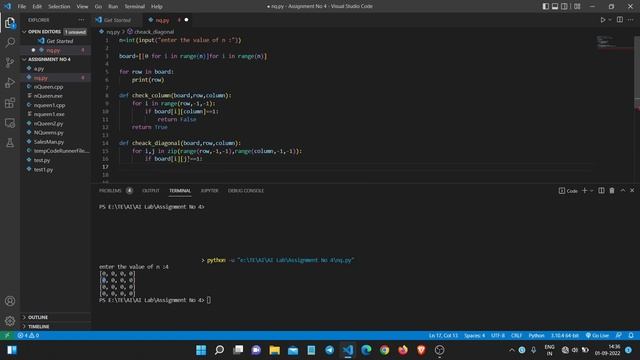Change end of line sequence CRLF

tap(516, 336)
